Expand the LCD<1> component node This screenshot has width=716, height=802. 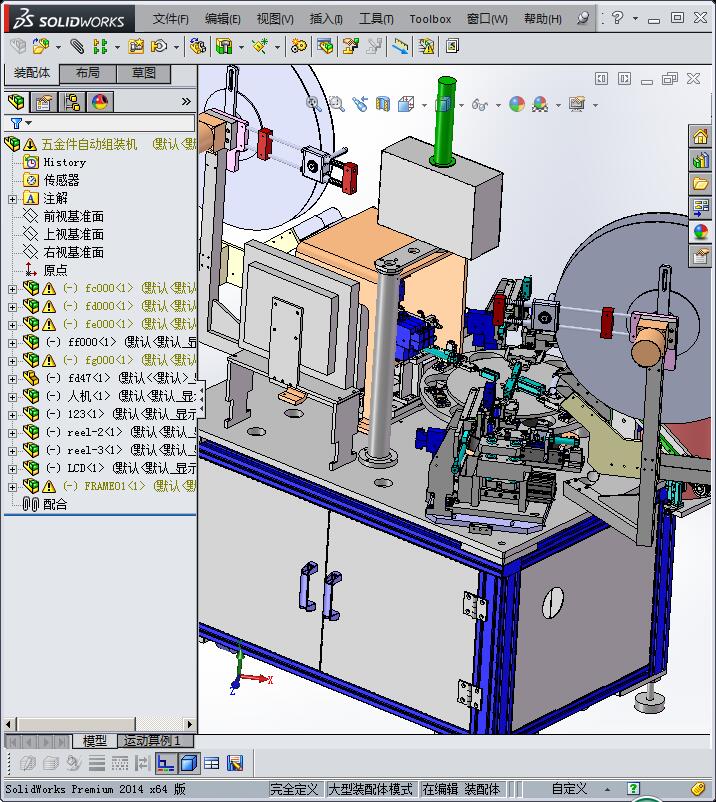click(x=12, y=469)
